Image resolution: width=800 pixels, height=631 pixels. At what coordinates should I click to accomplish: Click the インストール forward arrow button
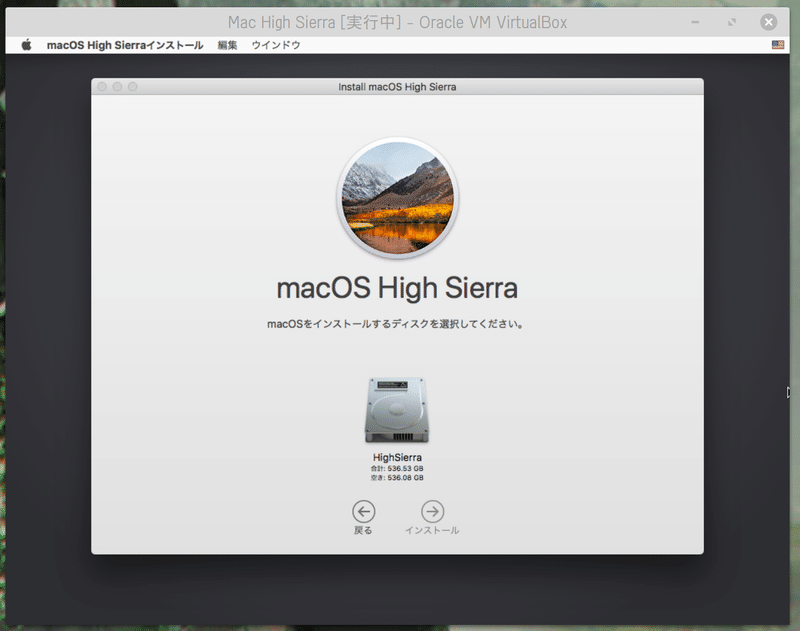tap(432, 511)
